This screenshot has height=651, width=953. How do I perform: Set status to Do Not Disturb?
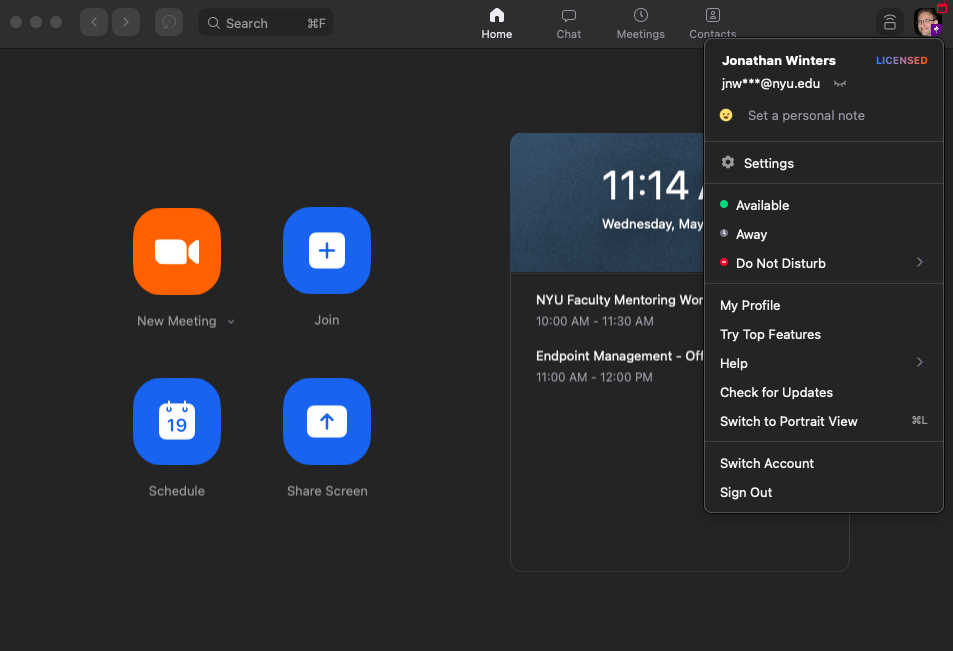click(x=824, y=263)
